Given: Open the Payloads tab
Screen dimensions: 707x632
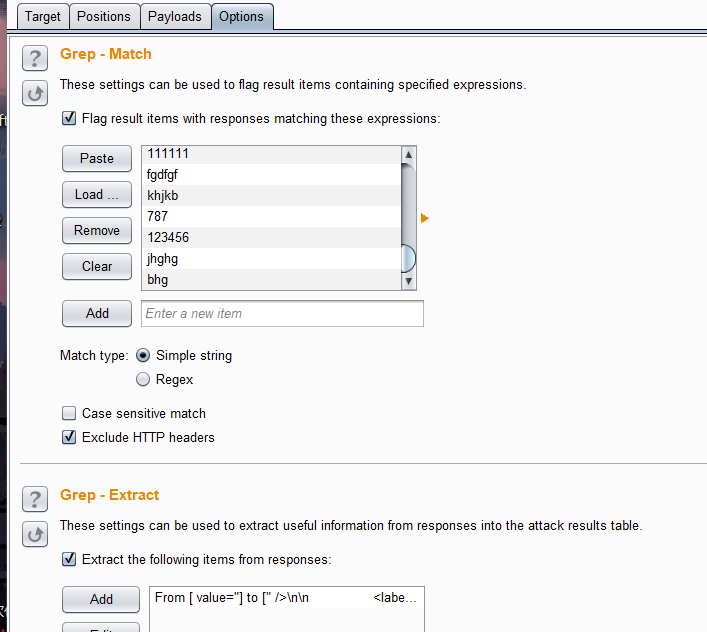Looking at the screenshot, I should (x=175, y=16).
